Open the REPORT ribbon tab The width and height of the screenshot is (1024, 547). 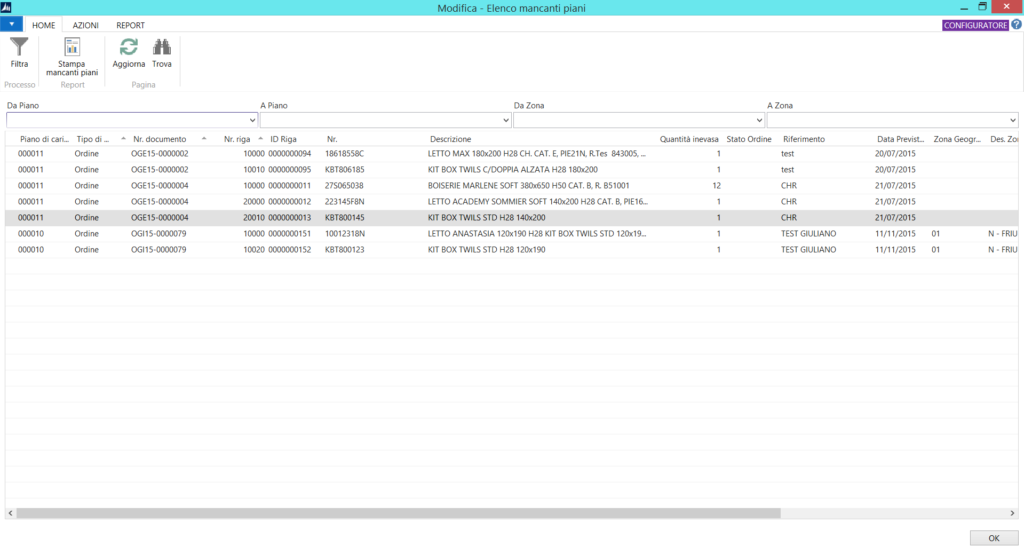[x=131, y=25]
